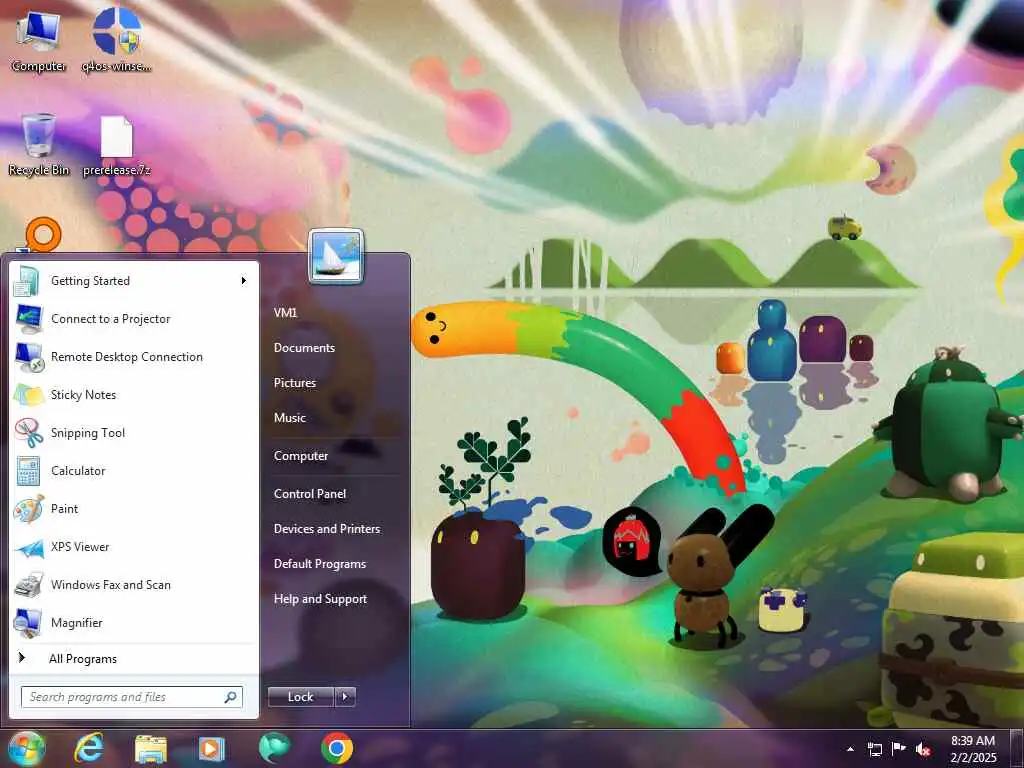1024x768 pixels.
Task: Expand the Getting Started submenu arrow
Action: [x=244, y=281]
